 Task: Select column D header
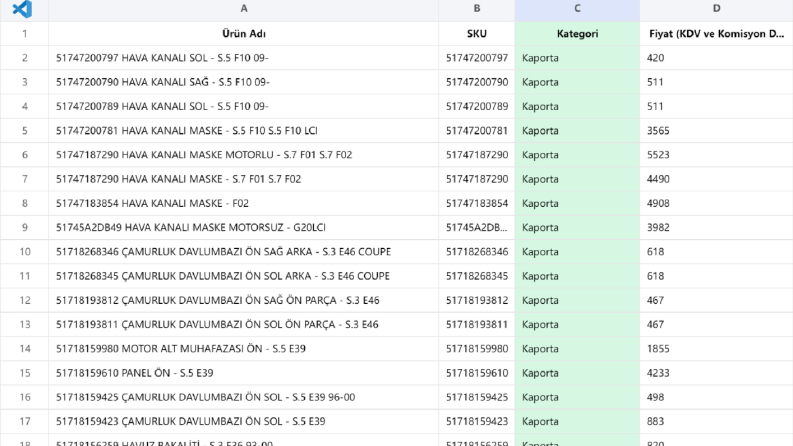[716, 9]
